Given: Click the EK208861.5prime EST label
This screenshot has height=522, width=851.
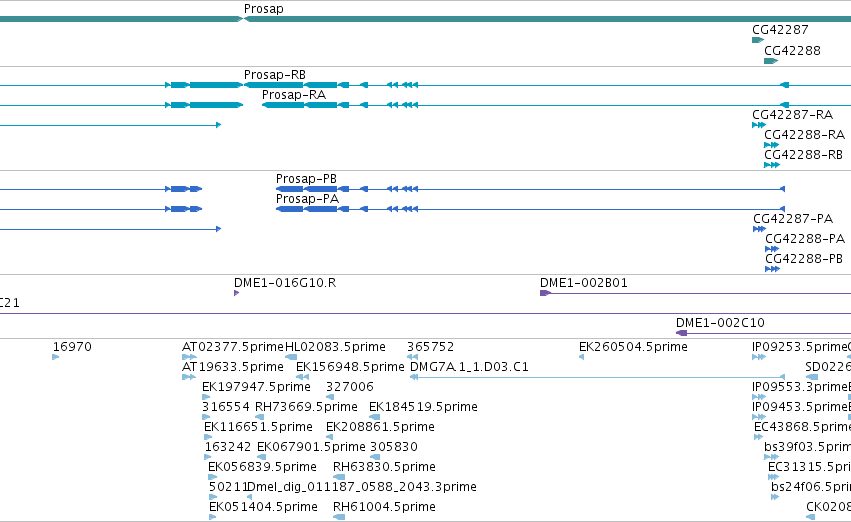Looking at the screenshot, I should pos(380,428).
